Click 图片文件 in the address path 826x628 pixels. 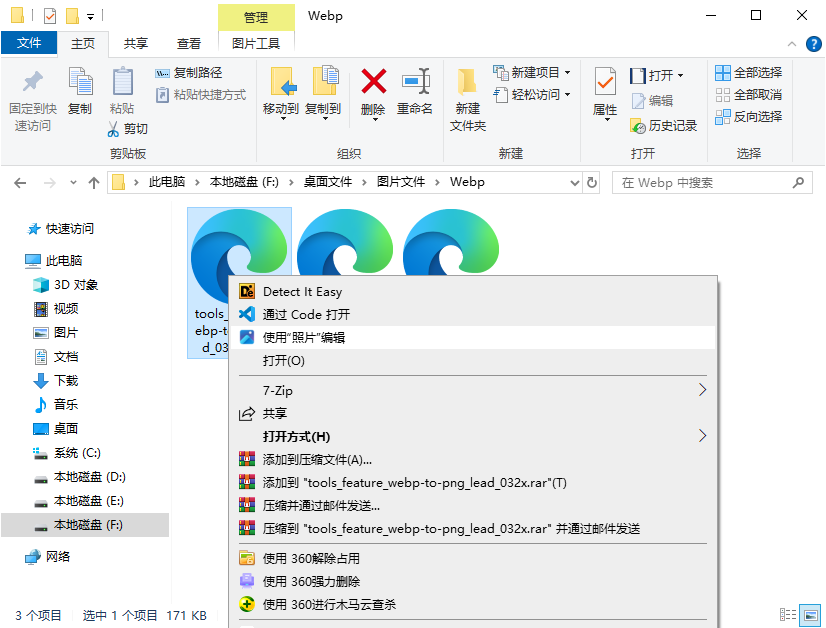[x=401, y=182]
